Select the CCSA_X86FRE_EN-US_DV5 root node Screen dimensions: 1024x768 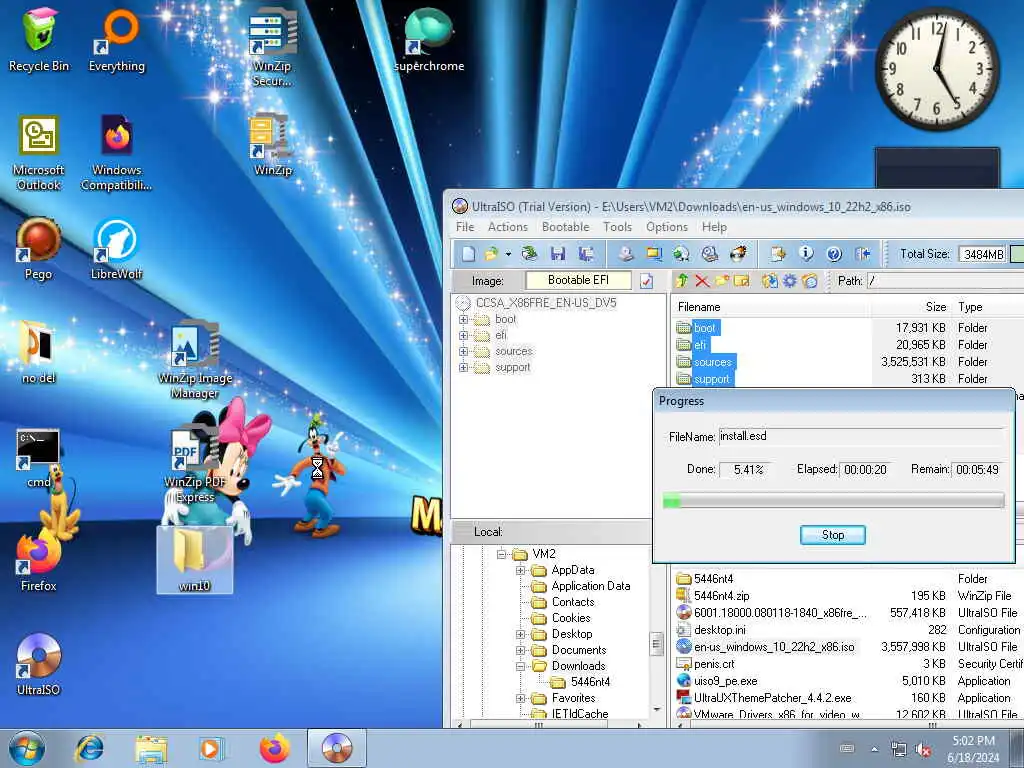(x=546, y=303)
